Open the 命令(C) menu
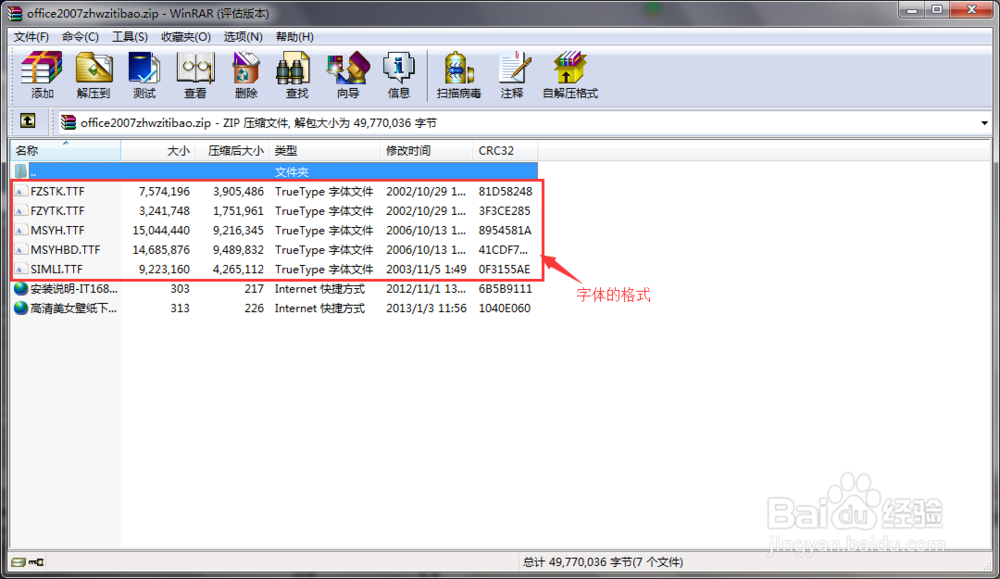Image resolution: width=1000 pixels, height=579 pixels. click(x=80, y=37)
